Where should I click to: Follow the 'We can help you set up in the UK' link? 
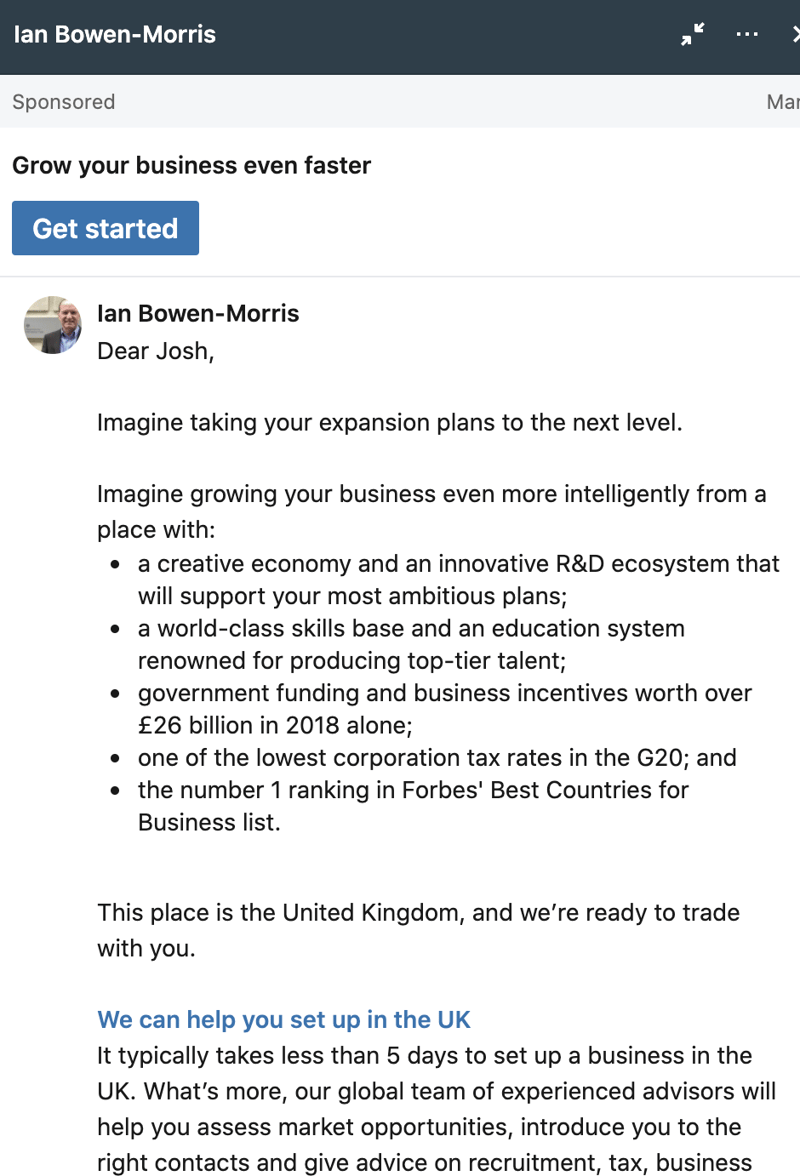(x=283, y=1019)
